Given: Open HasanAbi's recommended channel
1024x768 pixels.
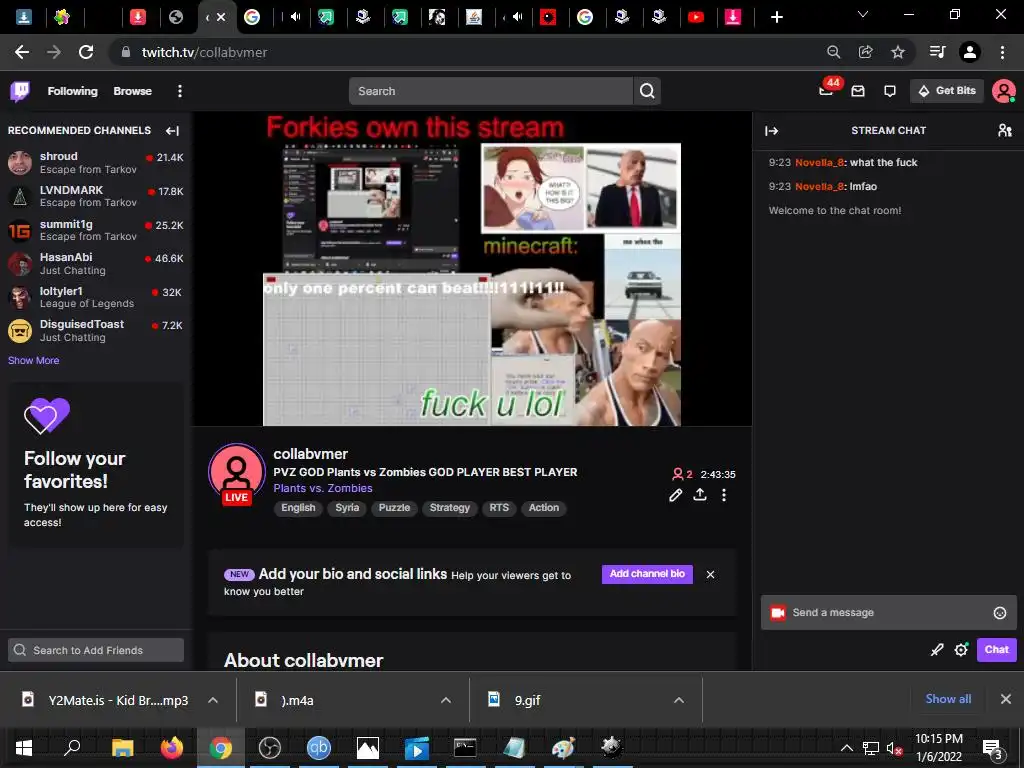Looking at the screenshot, I should coord(95,264).
